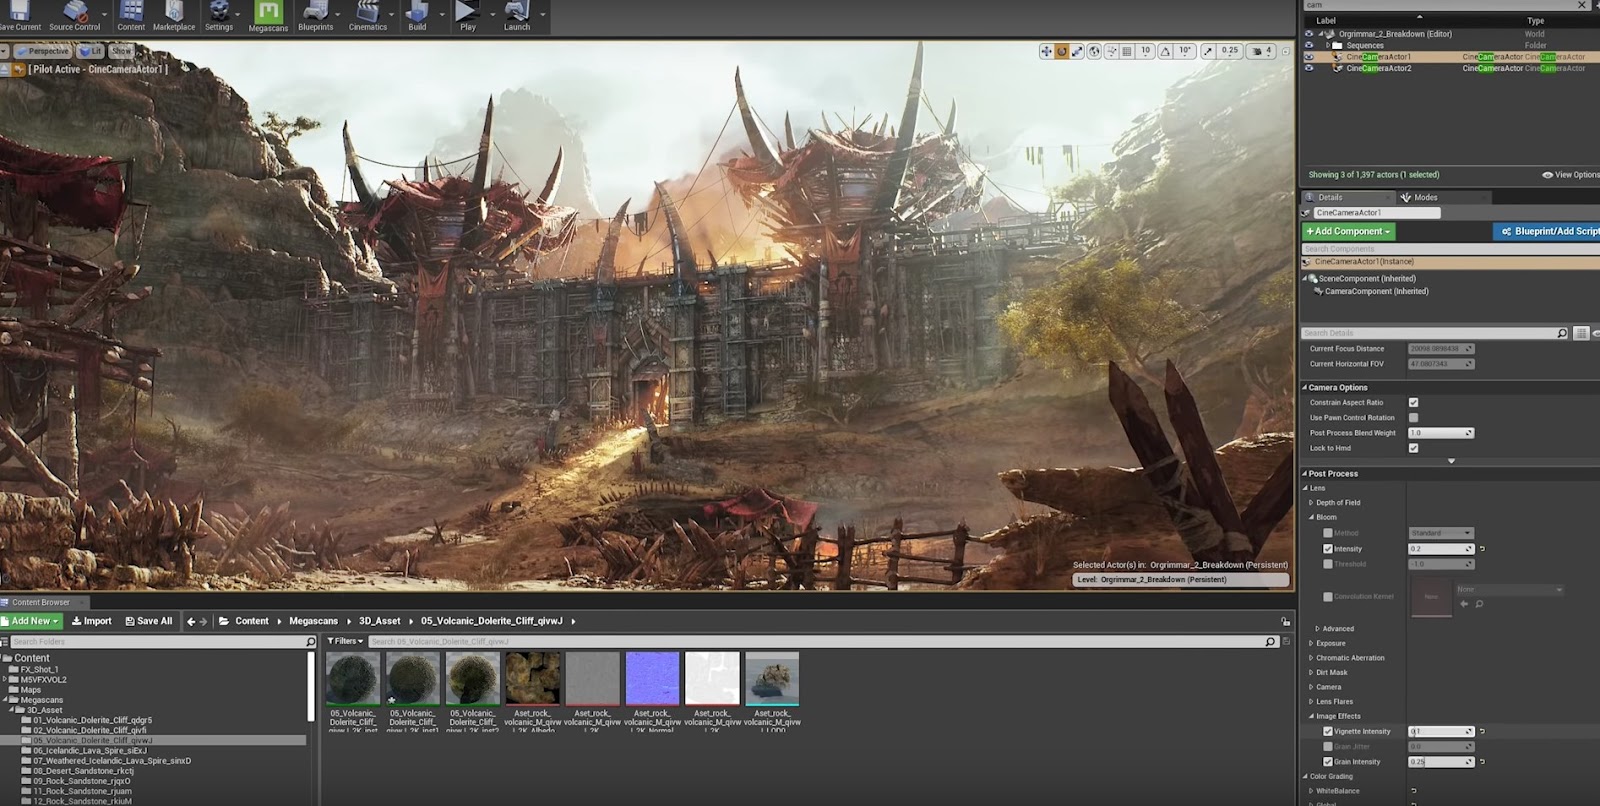
Task: Toggle rotation snapping triangle icon
Action: [x=1165, y=51]
